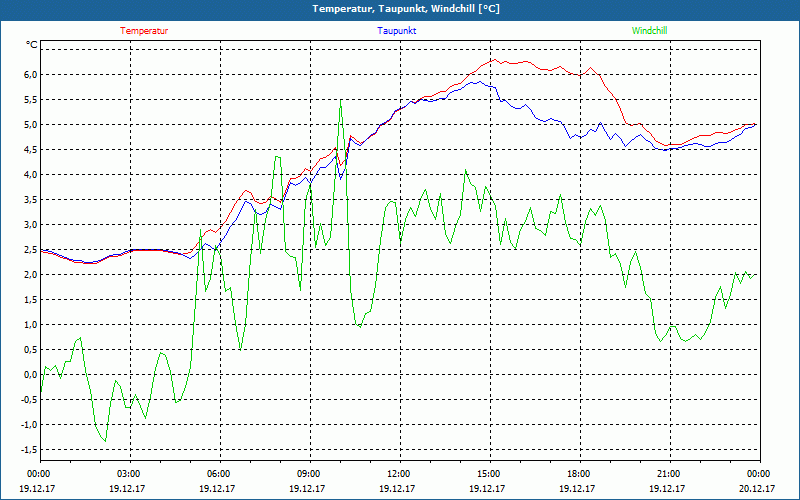Click the 5,5 y-axis value

coord(31,99)
